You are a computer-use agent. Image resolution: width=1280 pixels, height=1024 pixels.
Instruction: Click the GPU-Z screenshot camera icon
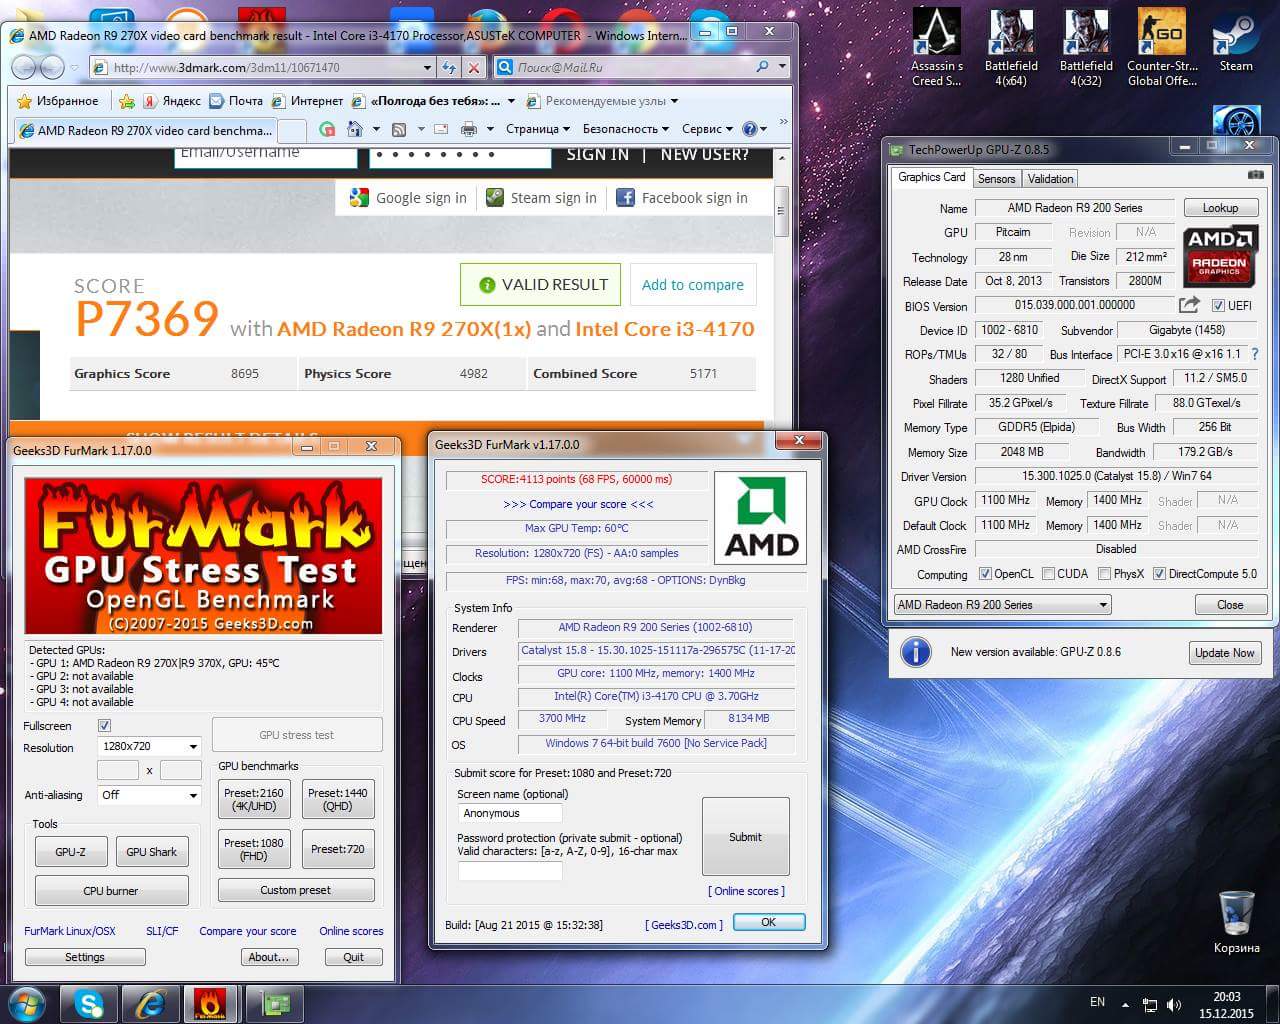pyautogui.click(x=1255, y=175)
